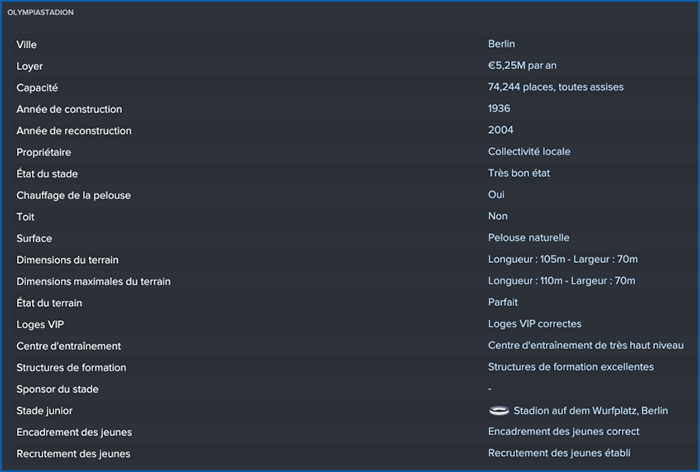This screenshot has width=700, height=472.
Task: Select the Très bon état stadium condition
Action: pyautogui.click(x=519, y=173)
